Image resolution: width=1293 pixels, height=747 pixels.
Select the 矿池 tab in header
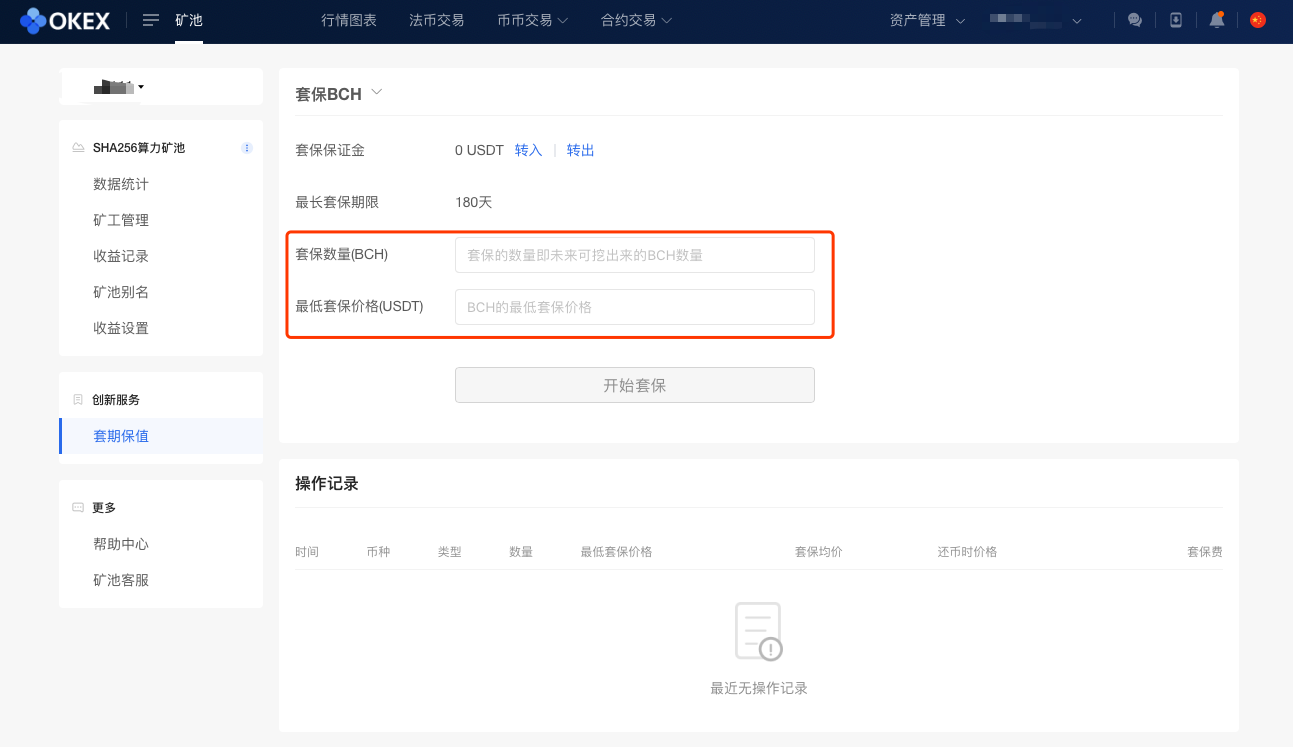tap(189, 20)
